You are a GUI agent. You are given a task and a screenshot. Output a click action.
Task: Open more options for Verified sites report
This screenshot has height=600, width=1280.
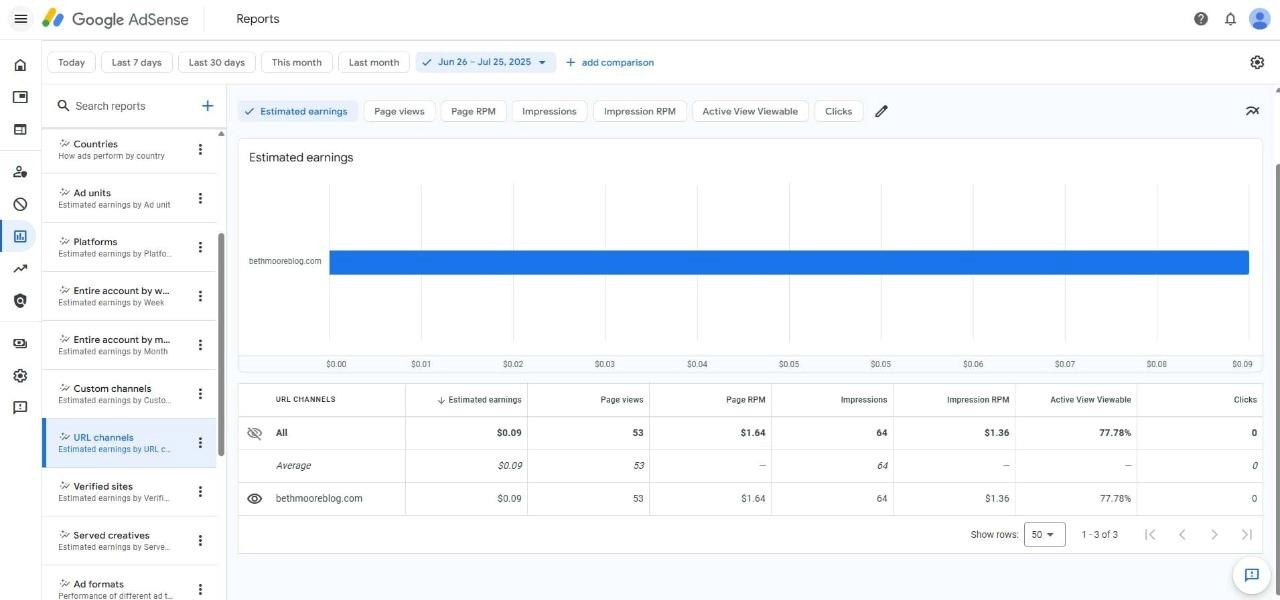pos(200,492)
